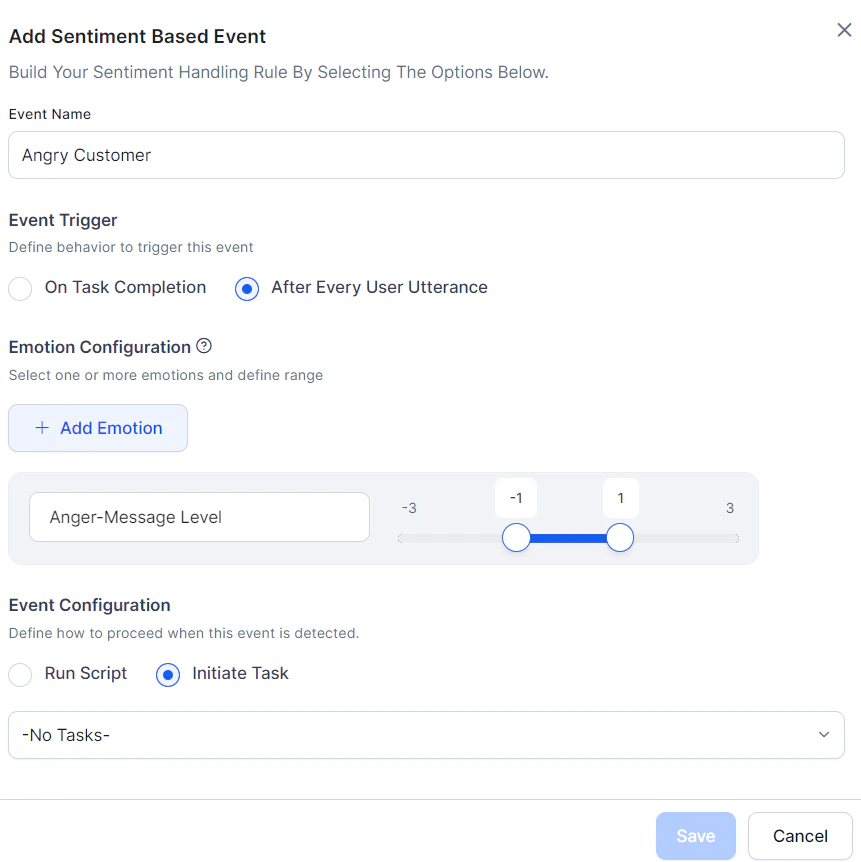The image size is (861, 862).
Task: Click the right slider handle at 1
Action: point(620,537)
